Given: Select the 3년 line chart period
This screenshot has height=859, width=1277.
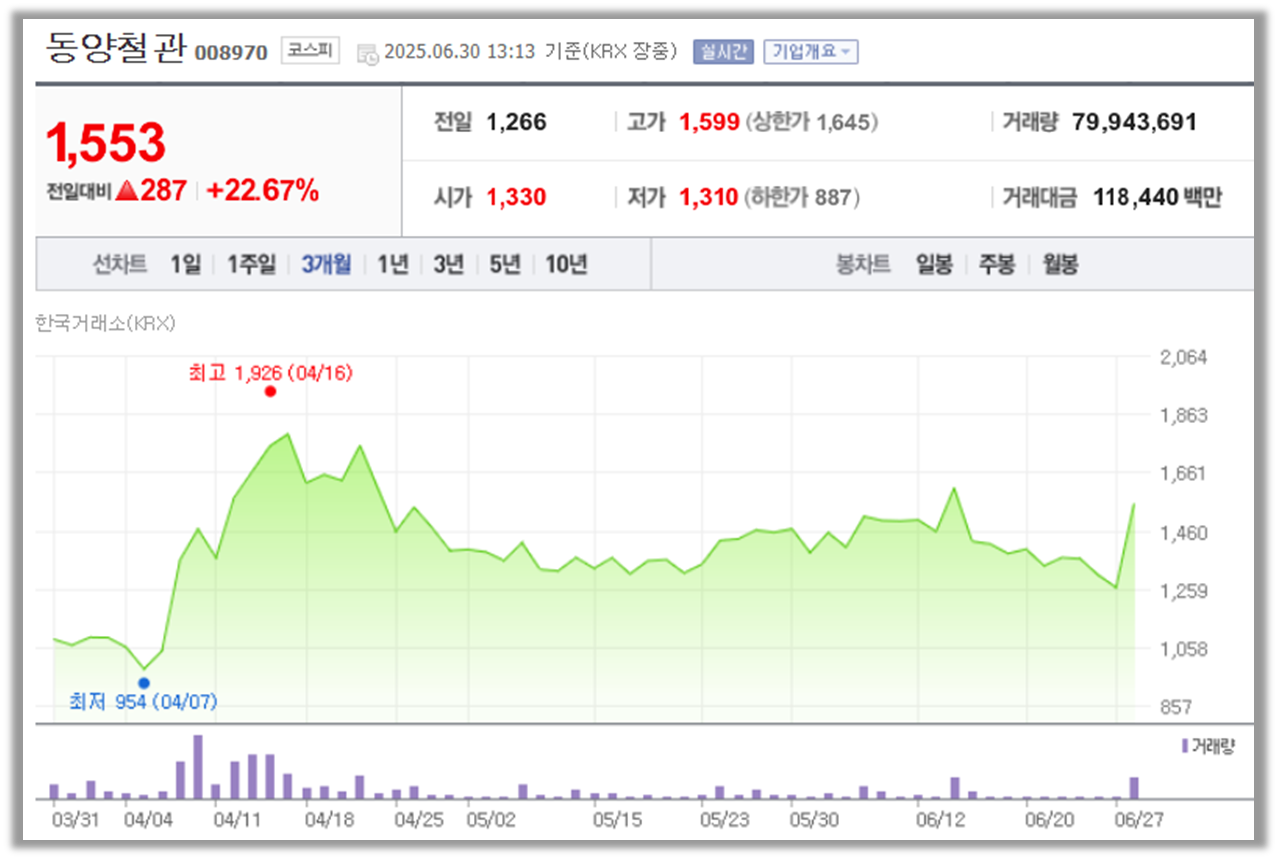Looking at the screenshot, I should pos(449,265).
